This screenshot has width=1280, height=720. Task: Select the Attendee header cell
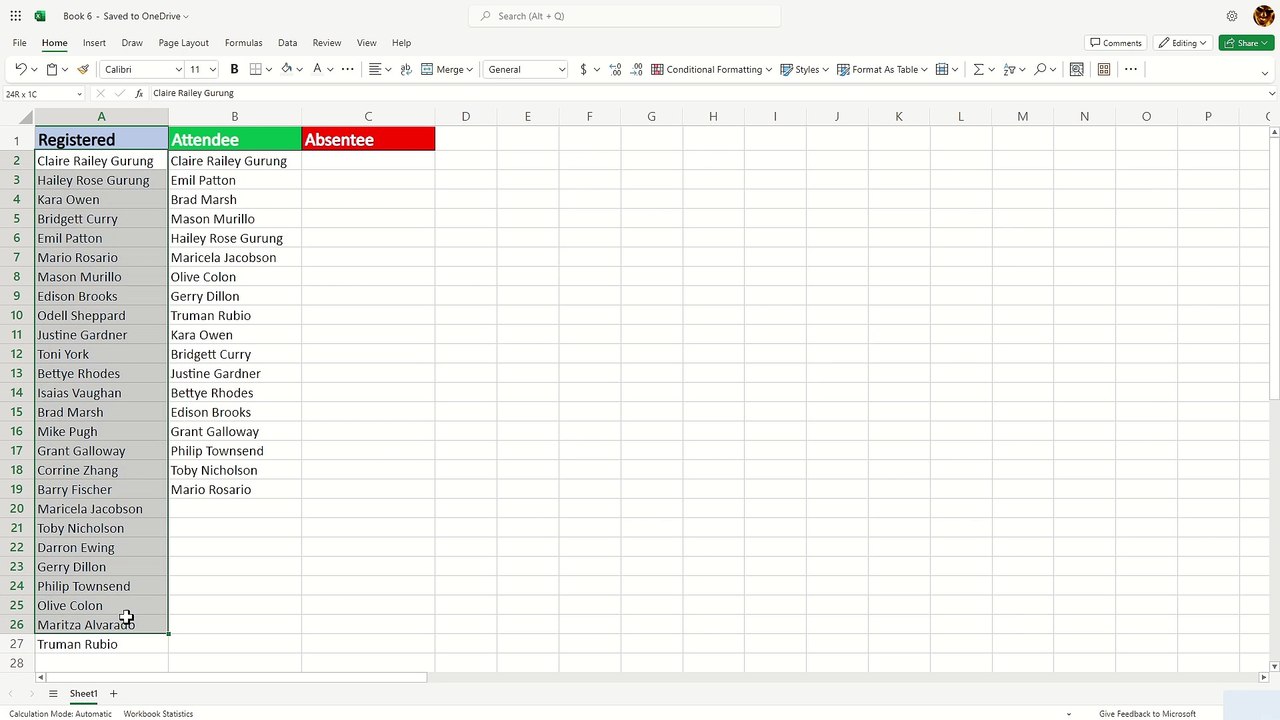[234, 139]
